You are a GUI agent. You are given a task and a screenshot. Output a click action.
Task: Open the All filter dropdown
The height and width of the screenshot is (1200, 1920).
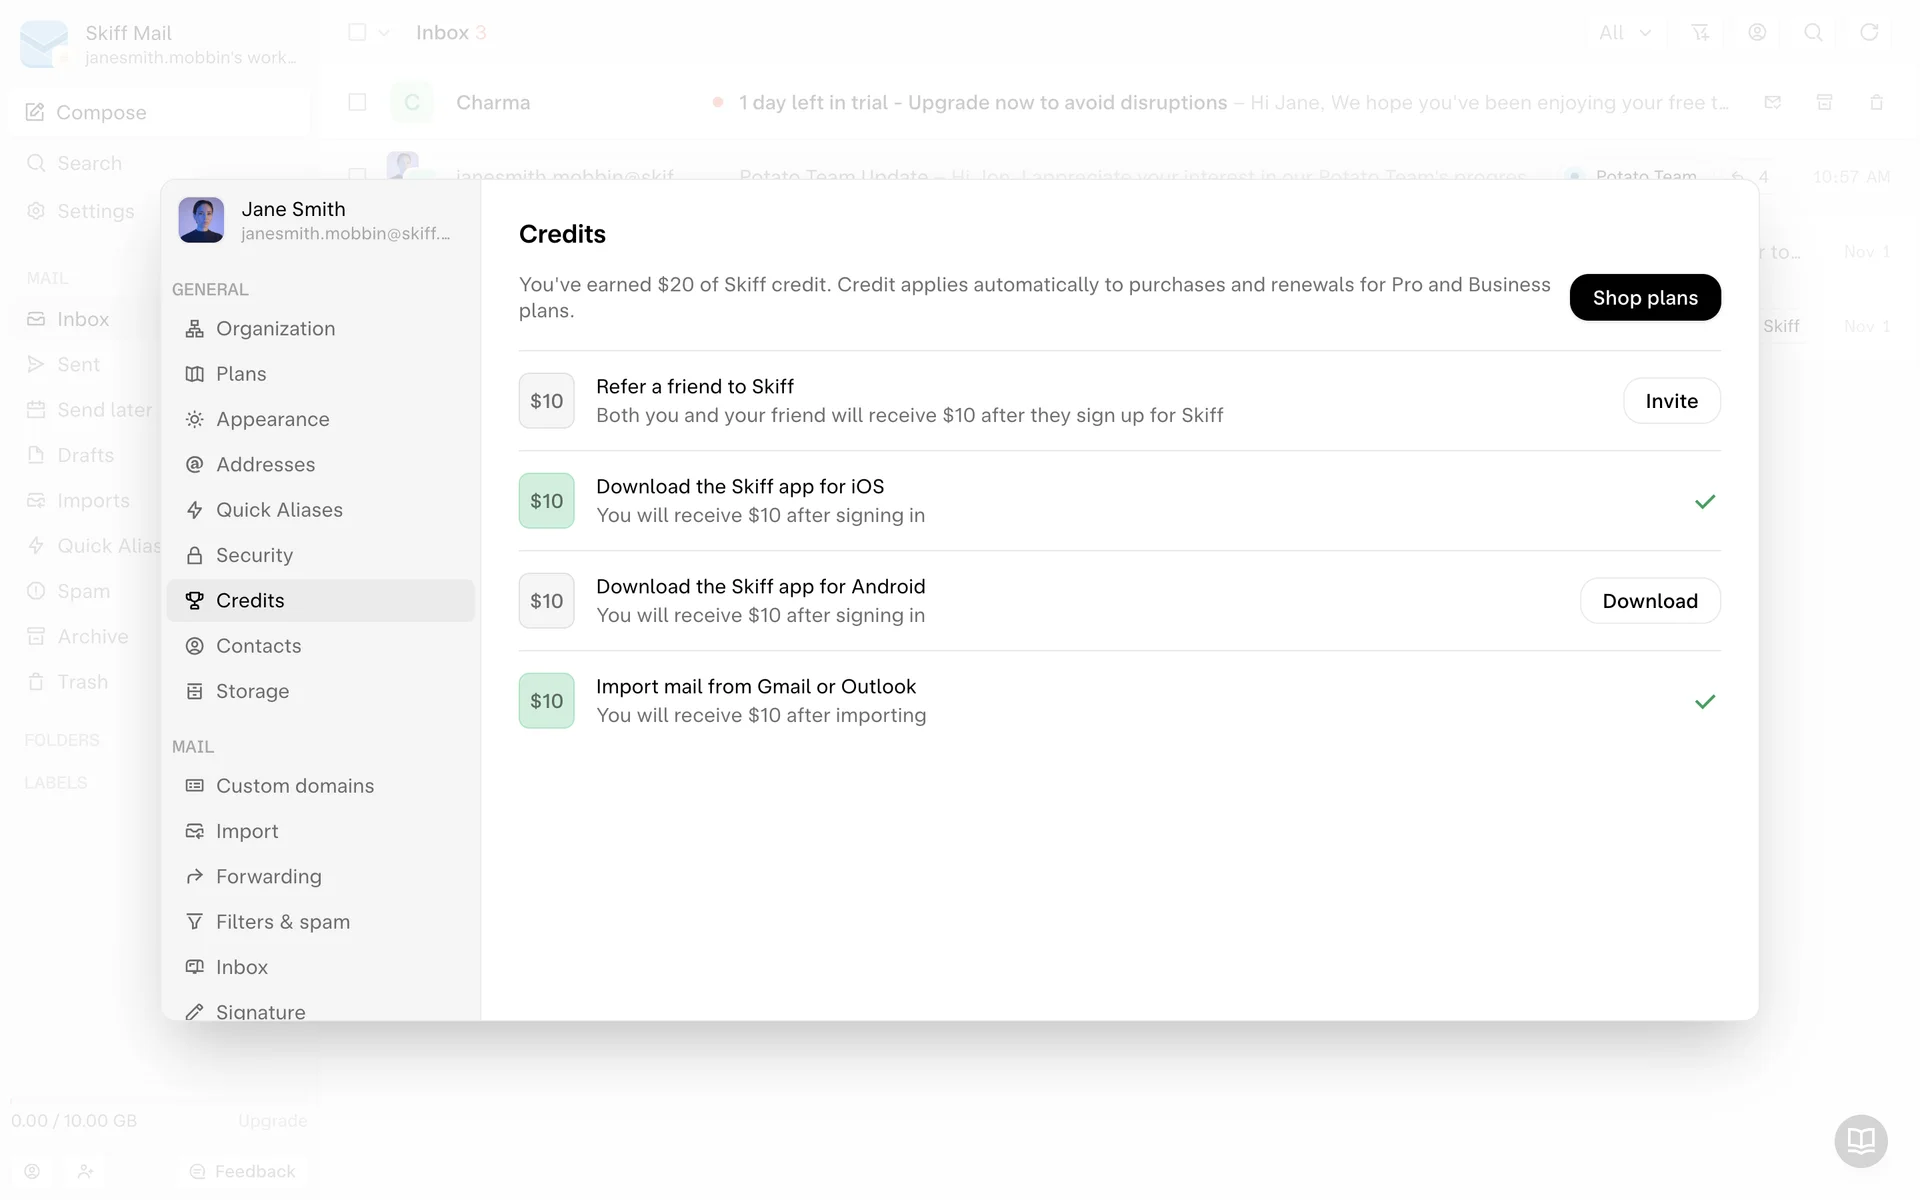tap(1624, 33)
